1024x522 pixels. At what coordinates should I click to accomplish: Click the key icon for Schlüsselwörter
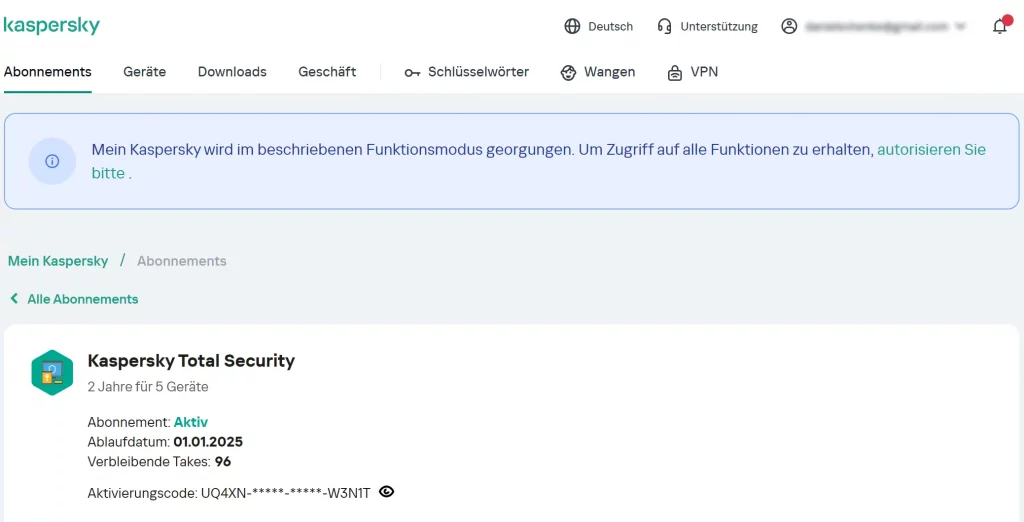[x=412, y=73]
